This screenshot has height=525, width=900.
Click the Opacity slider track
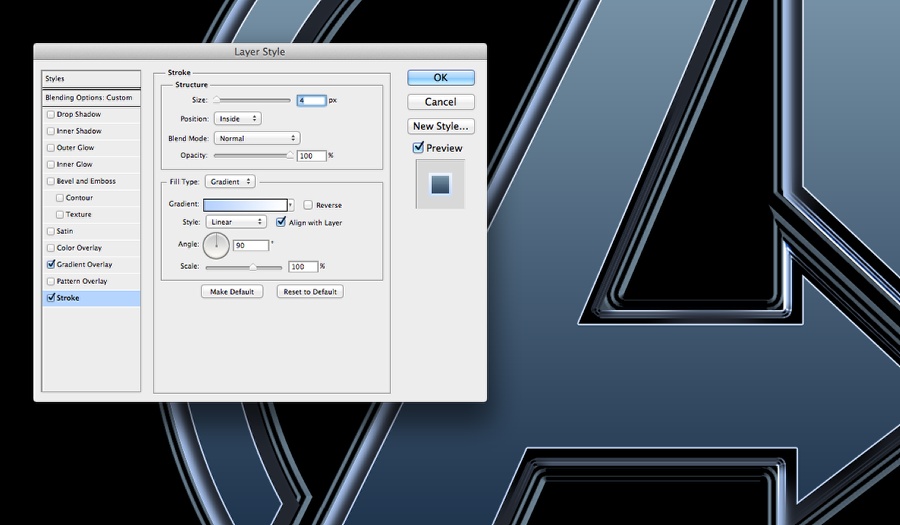point(252,156)
